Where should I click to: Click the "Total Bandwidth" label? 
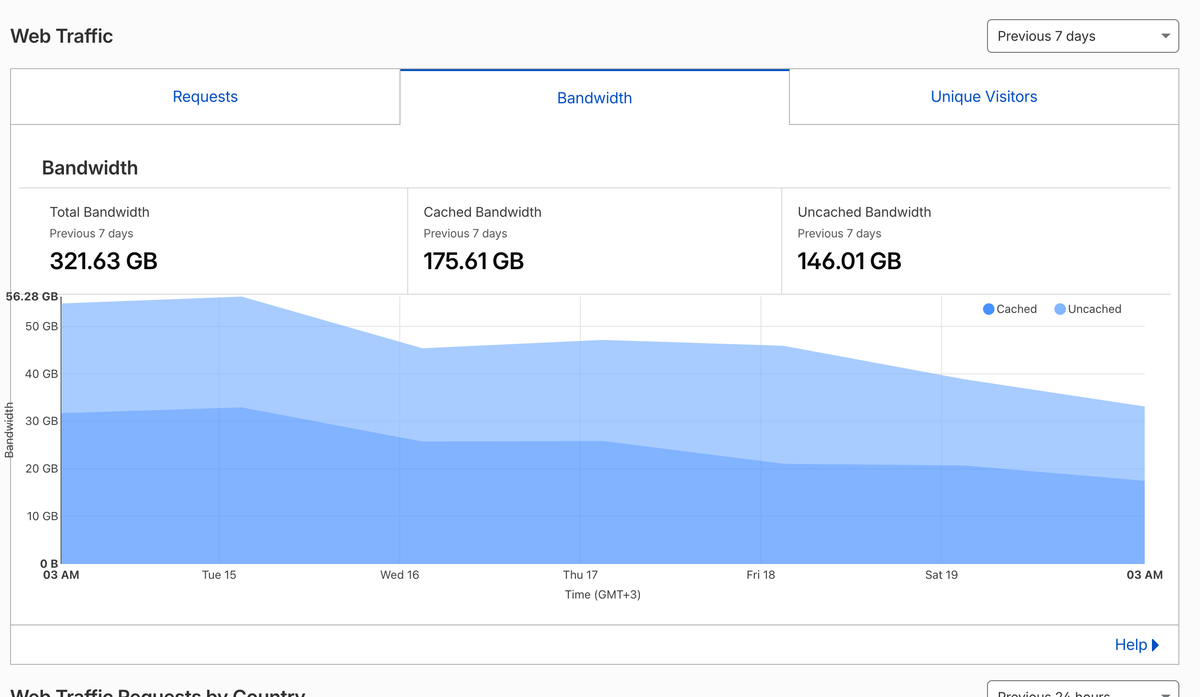[100, 212]
